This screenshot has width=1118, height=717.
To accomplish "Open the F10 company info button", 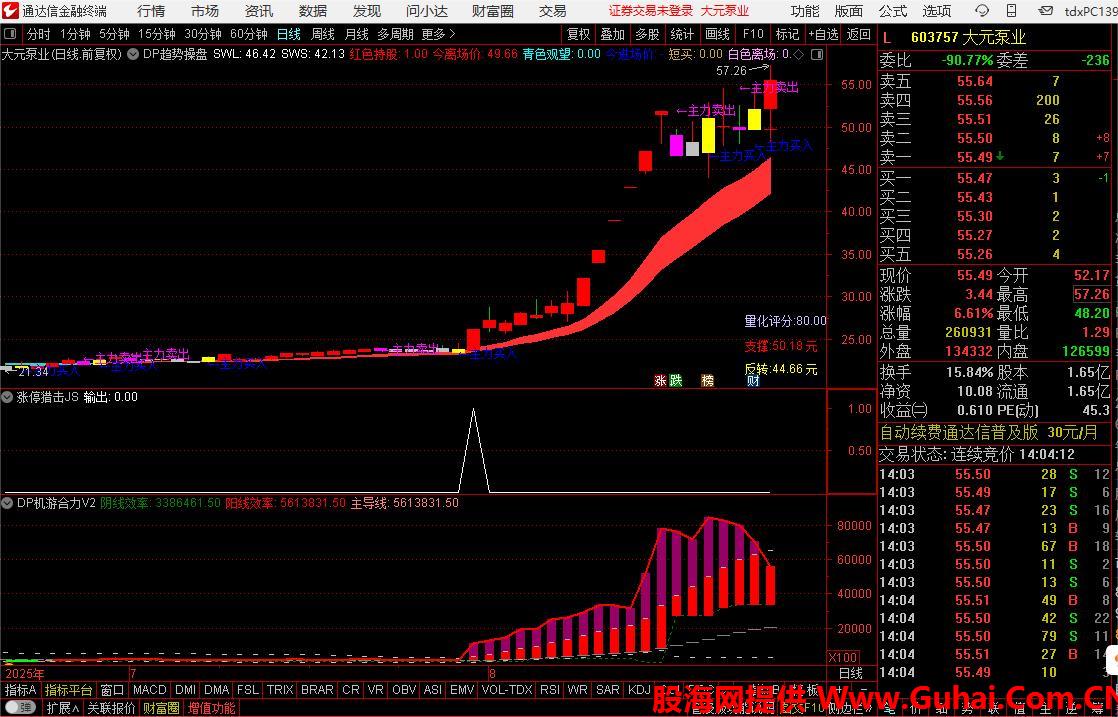I will tap(753, 33).
